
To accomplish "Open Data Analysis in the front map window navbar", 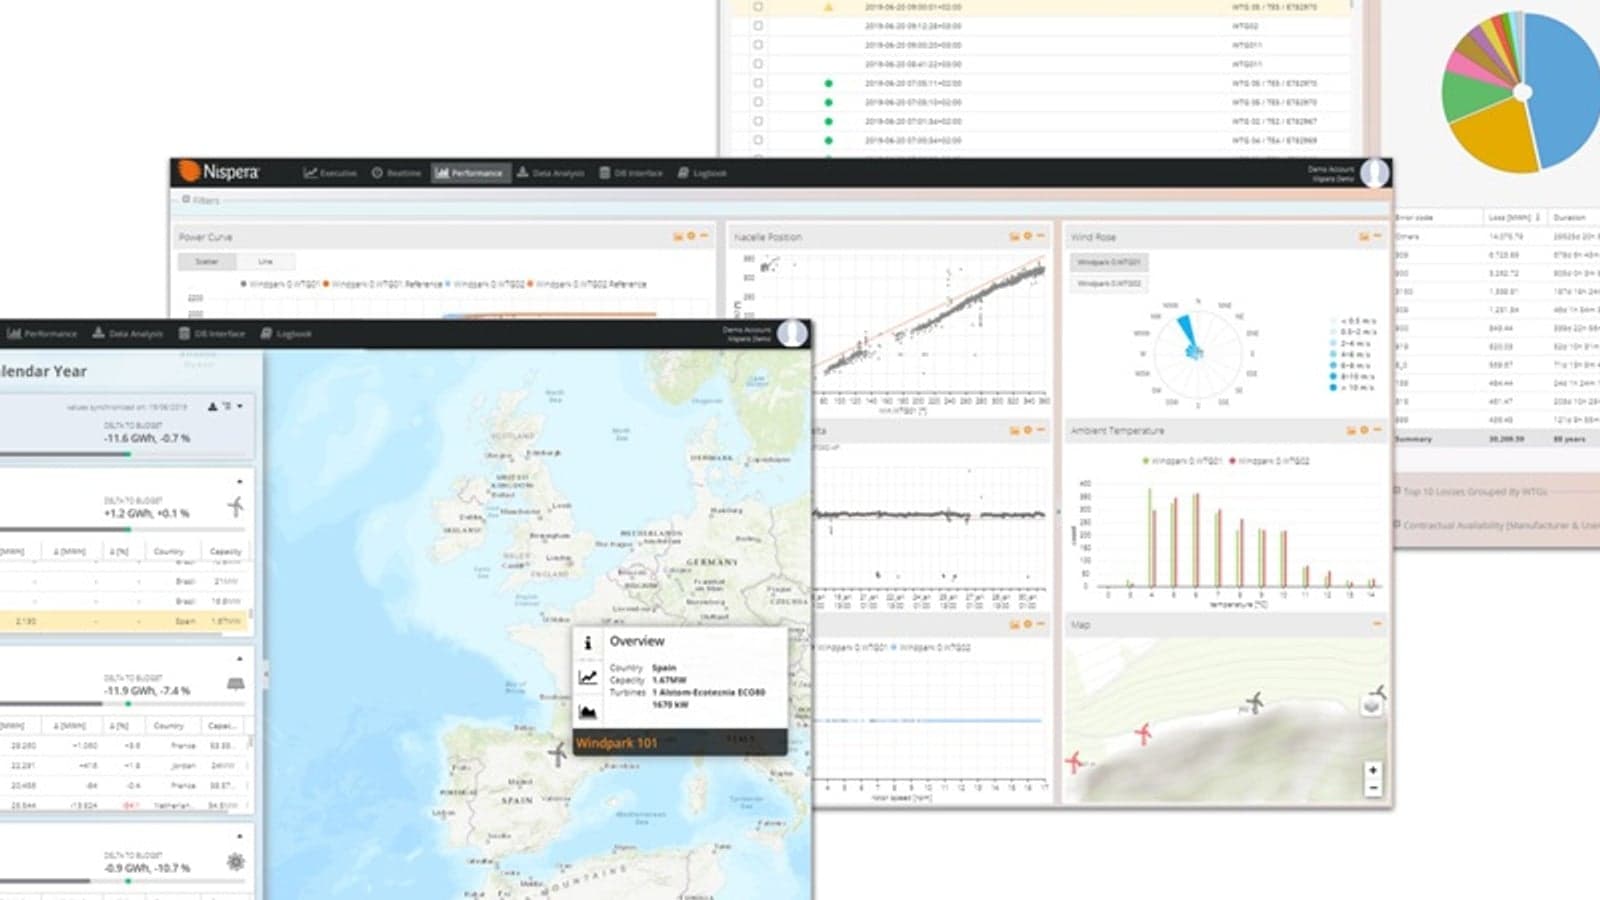I will [x=127, y=334].
